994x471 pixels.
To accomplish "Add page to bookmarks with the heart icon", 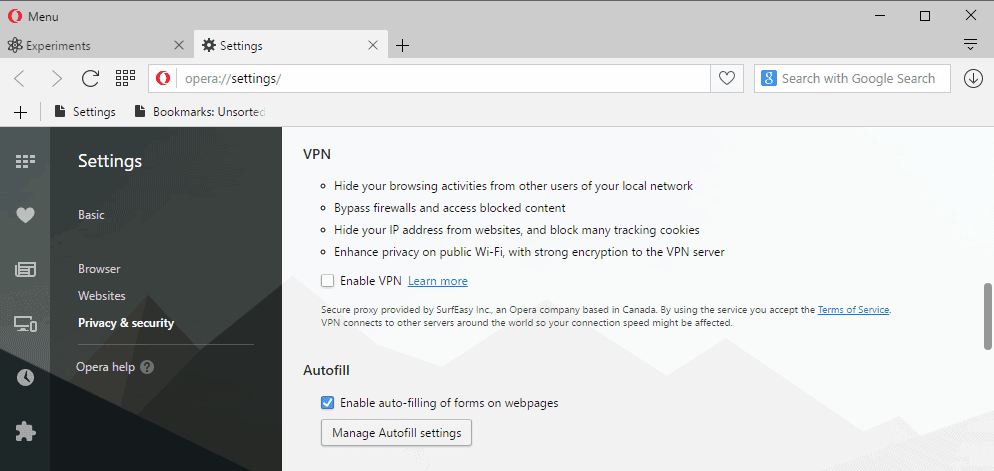I will coord(726,79).
